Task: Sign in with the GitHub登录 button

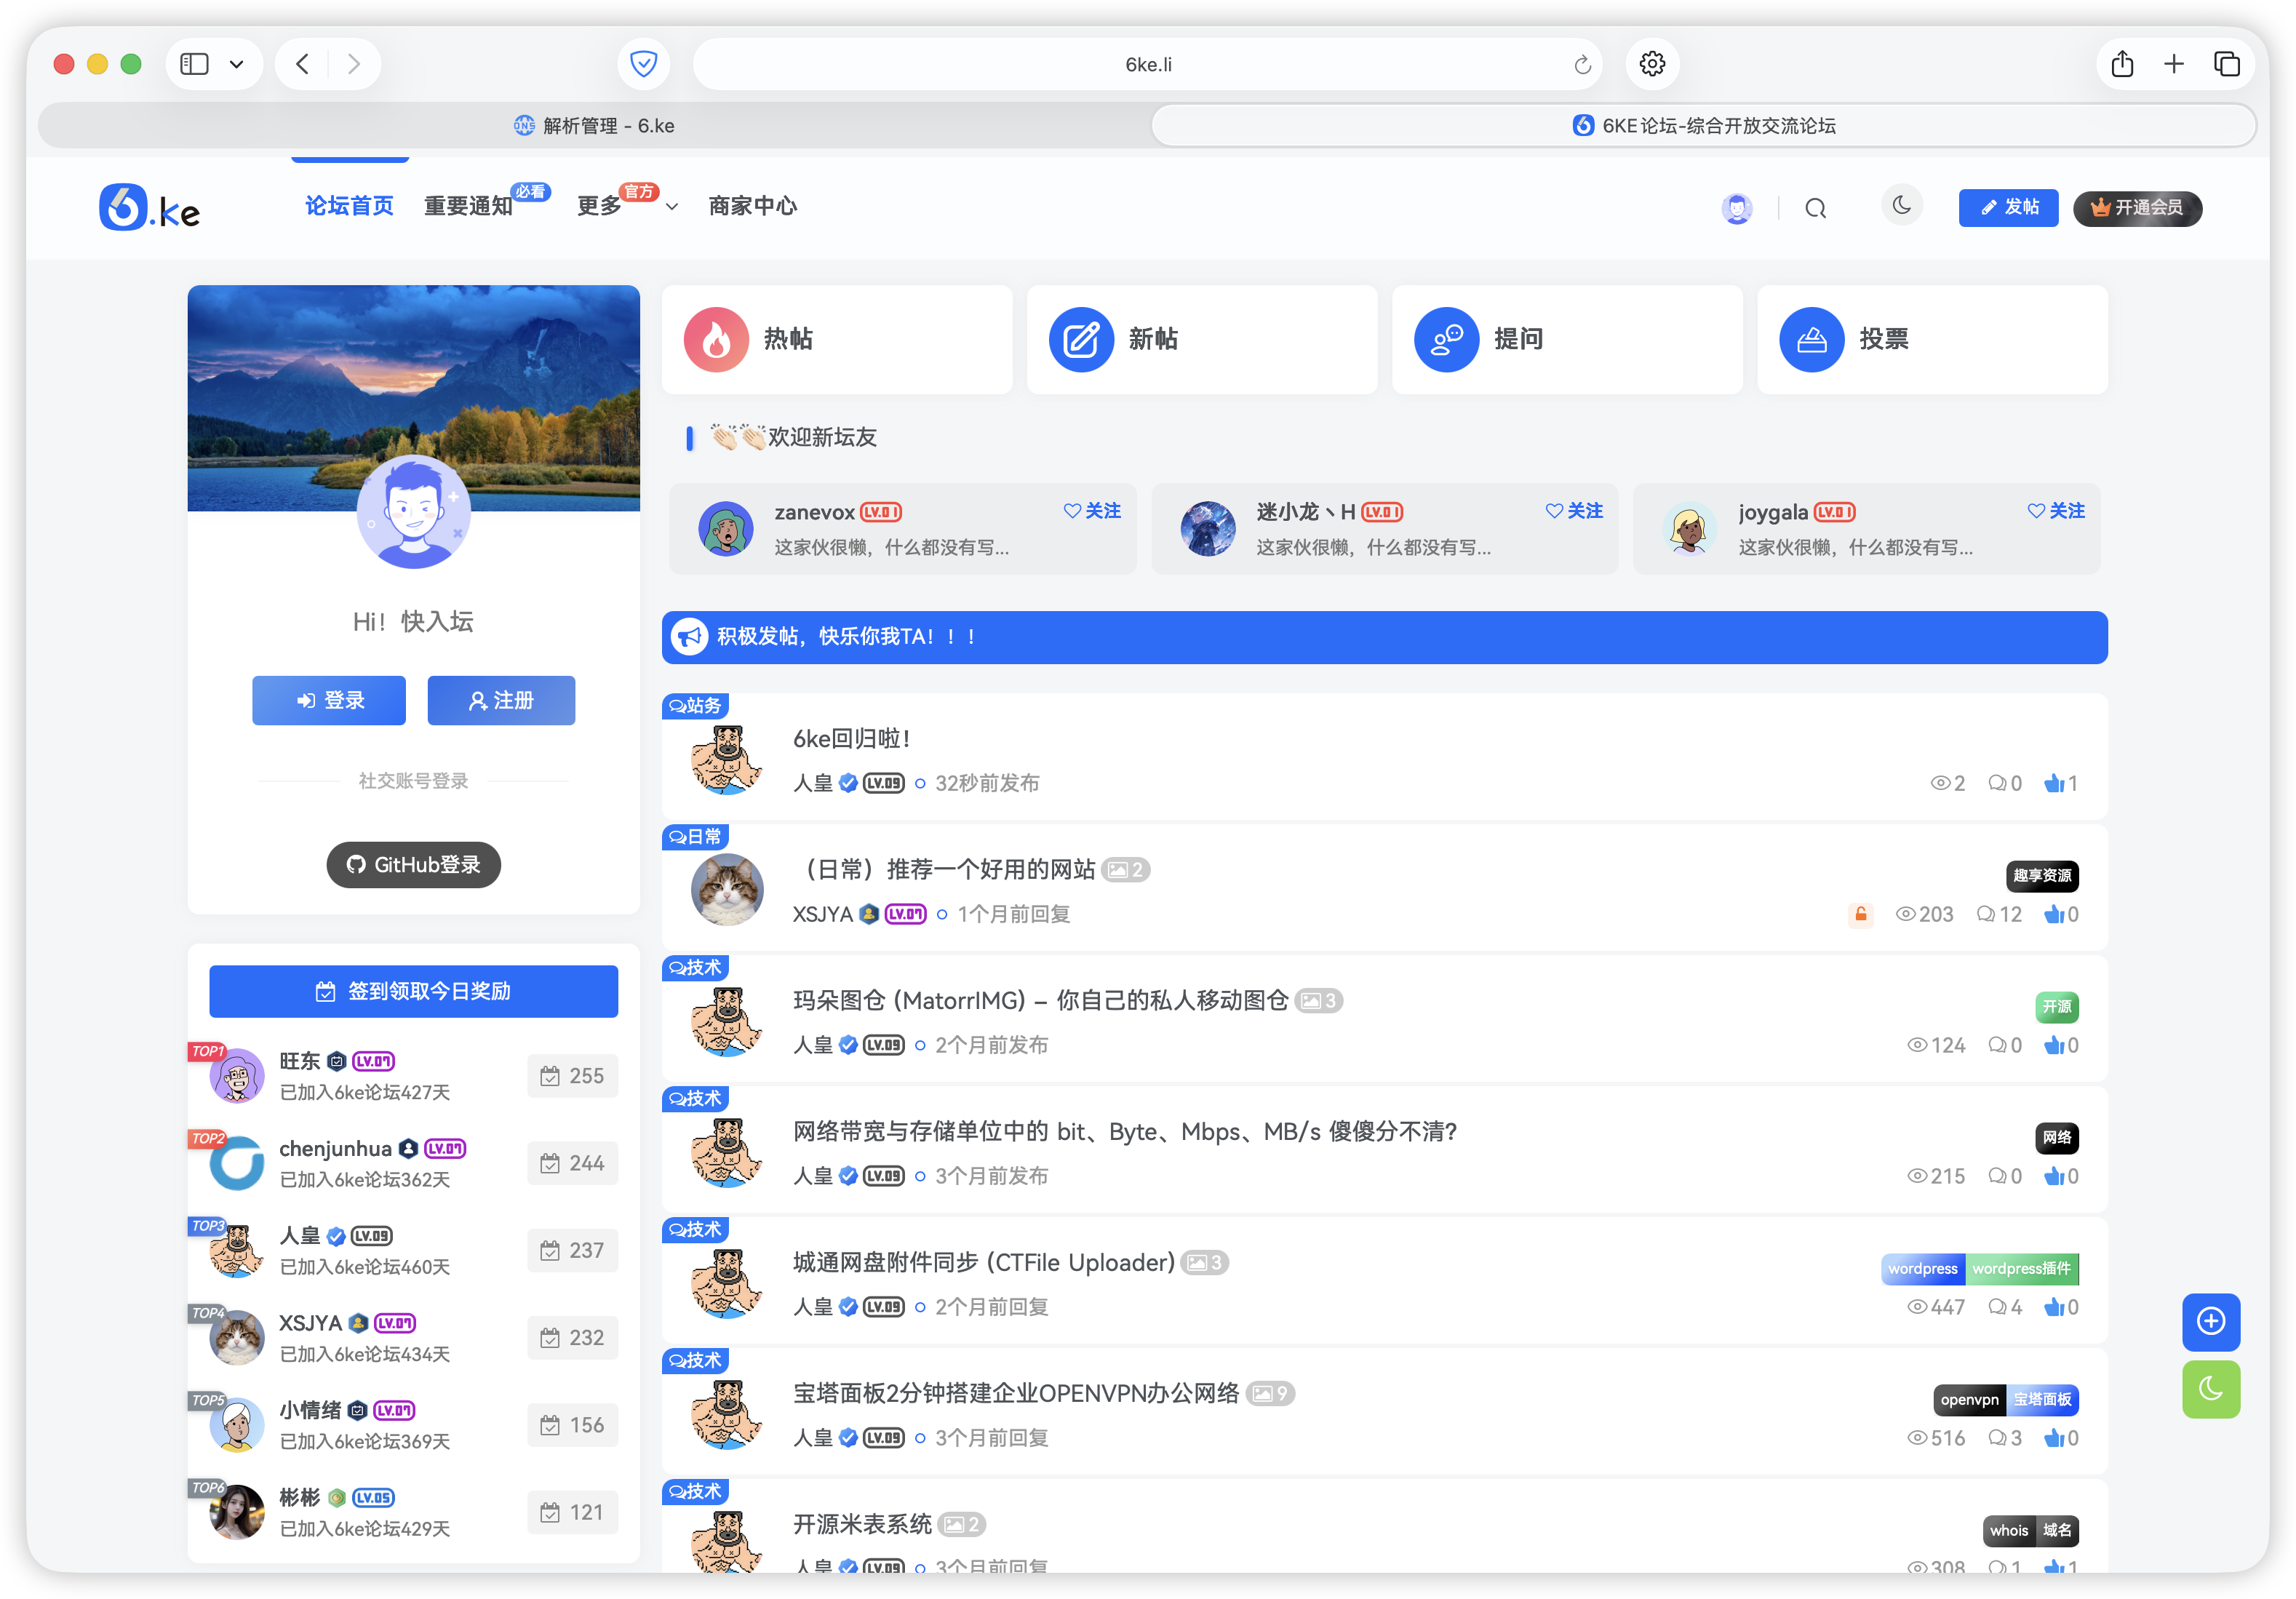Action: coord(413,864)
